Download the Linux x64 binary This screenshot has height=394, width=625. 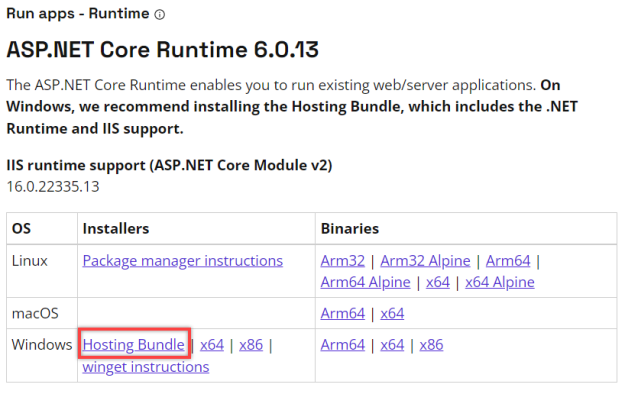click(x=438, y=283)
